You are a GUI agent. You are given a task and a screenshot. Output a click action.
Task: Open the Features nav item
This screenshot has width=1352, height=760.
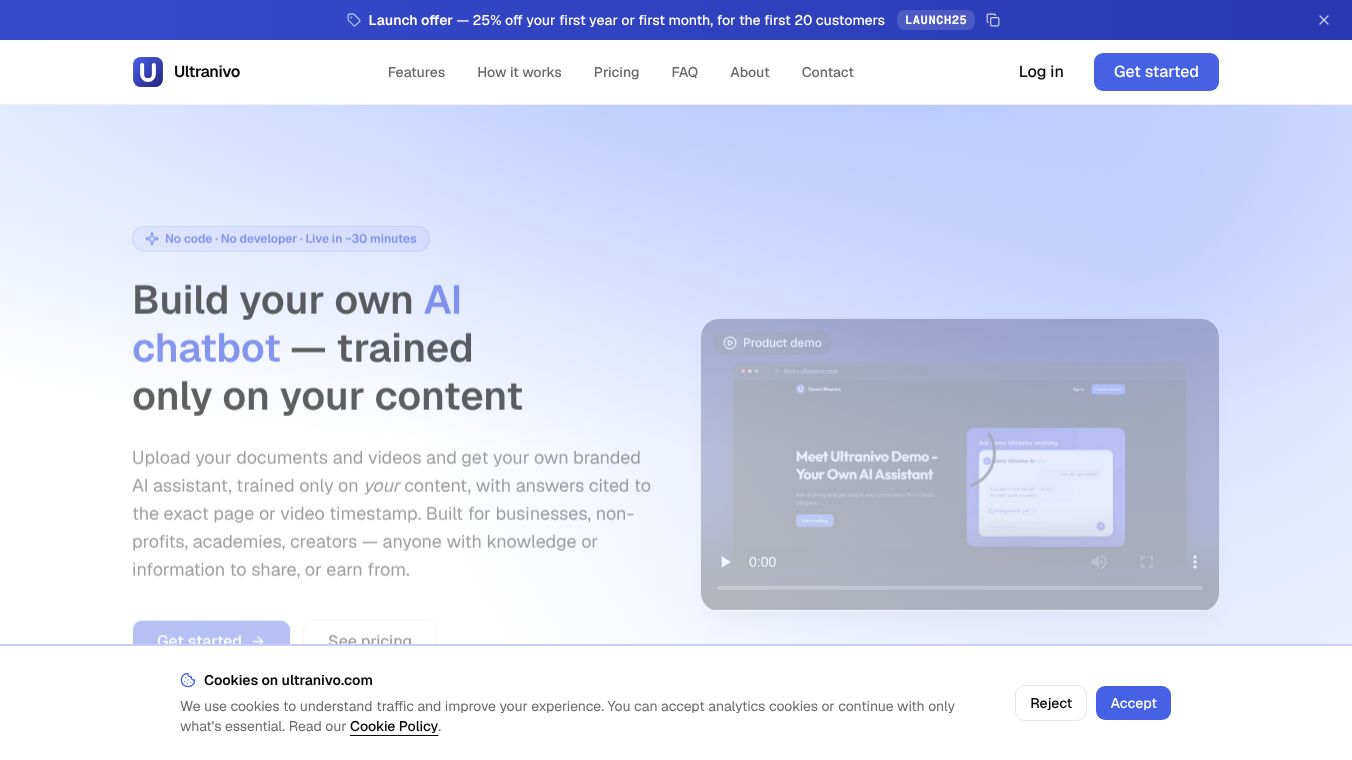pos(416,72)
